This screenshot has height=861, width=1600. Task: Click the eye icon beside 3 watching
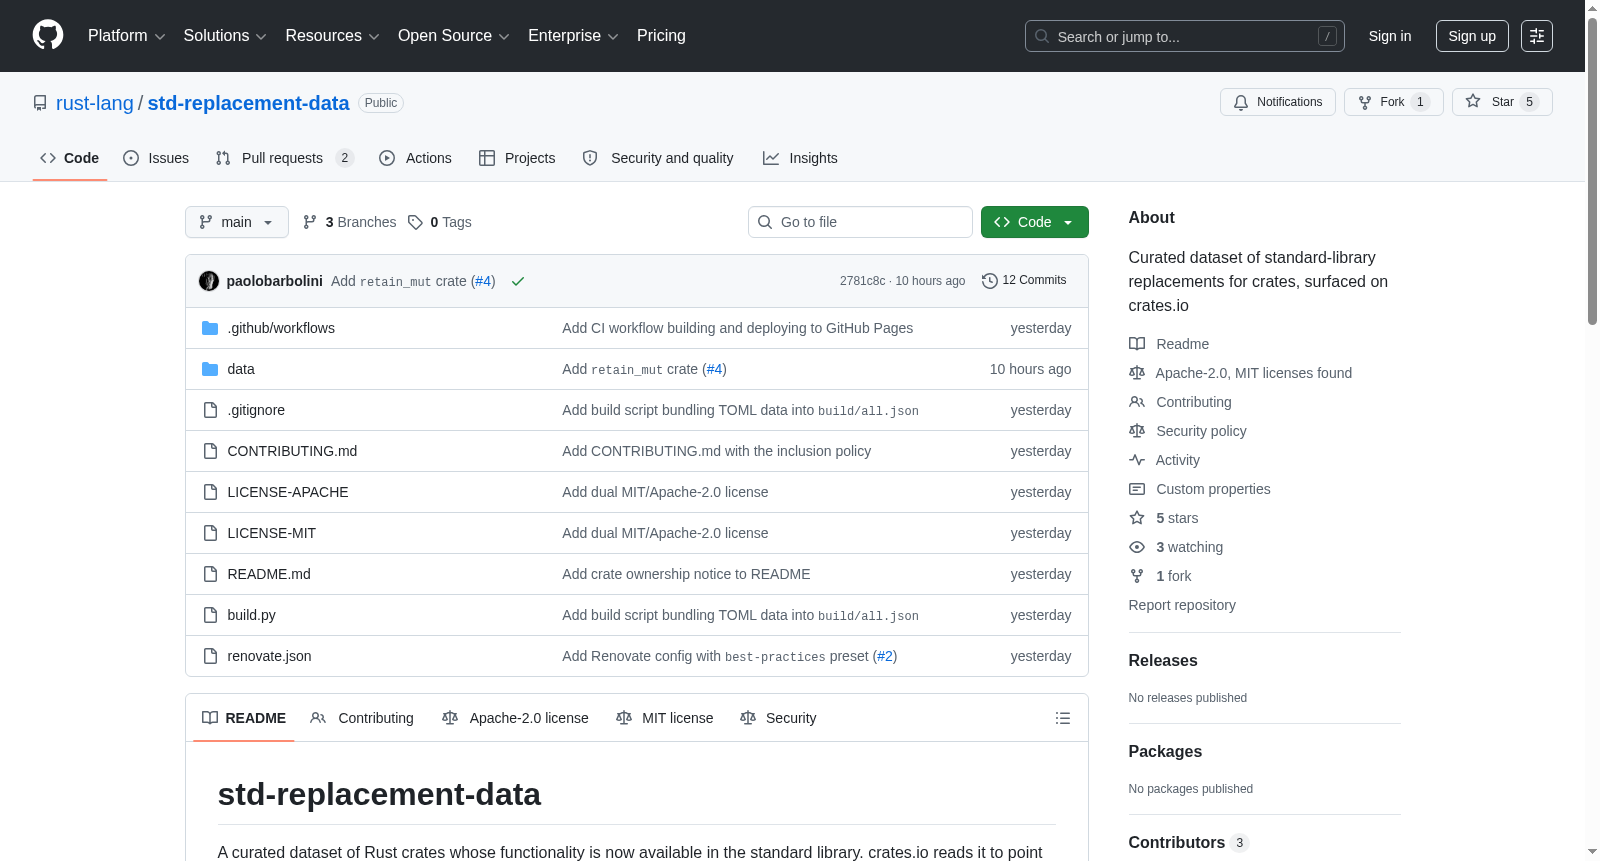tap(1137, 547)
